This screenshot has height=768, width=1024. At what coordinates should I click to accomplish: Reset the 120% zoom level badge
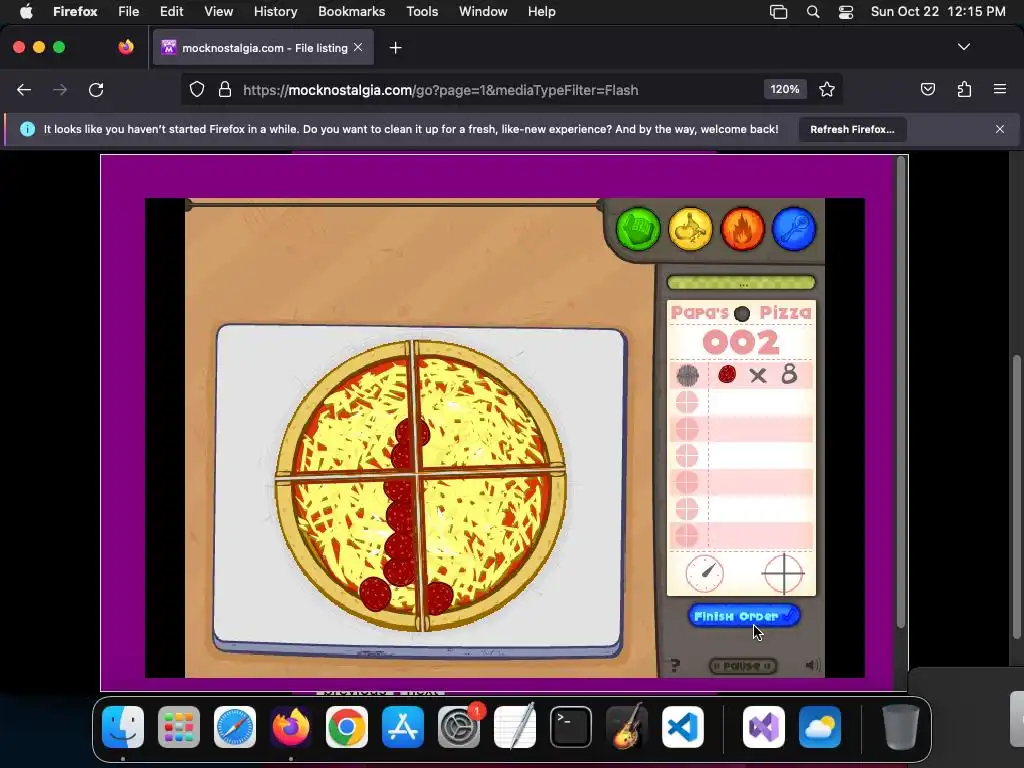pyautogui.click(x=784, y=89)
